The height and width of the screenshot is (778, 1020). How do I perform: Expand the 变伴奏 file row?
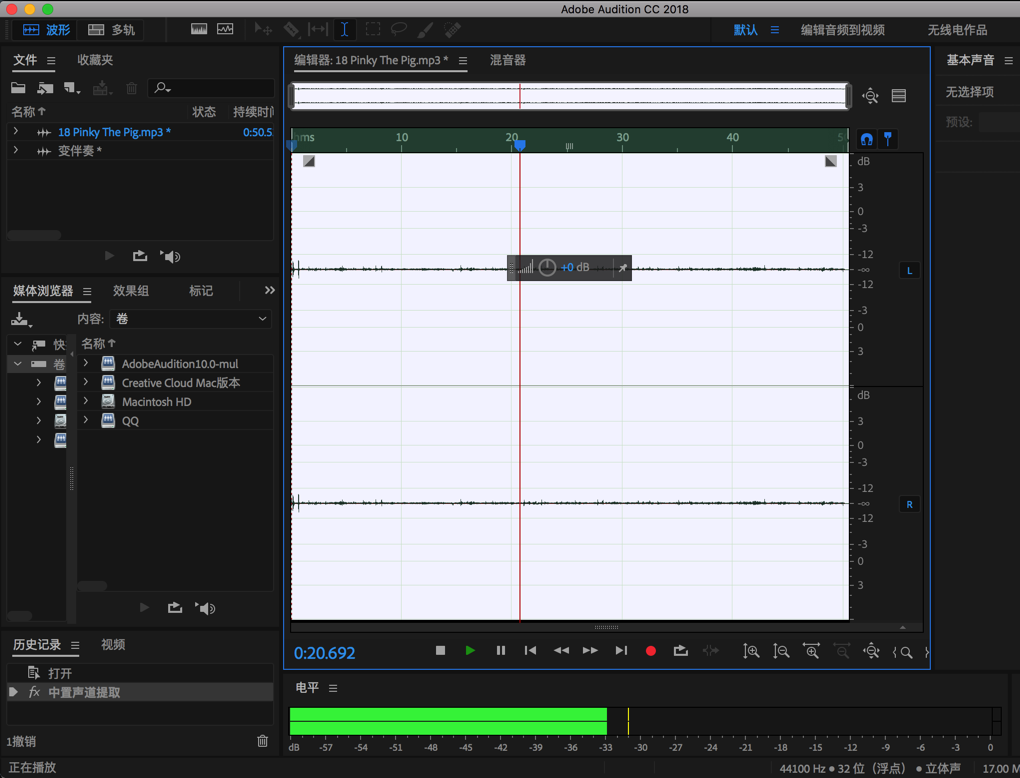pos(16,150)
